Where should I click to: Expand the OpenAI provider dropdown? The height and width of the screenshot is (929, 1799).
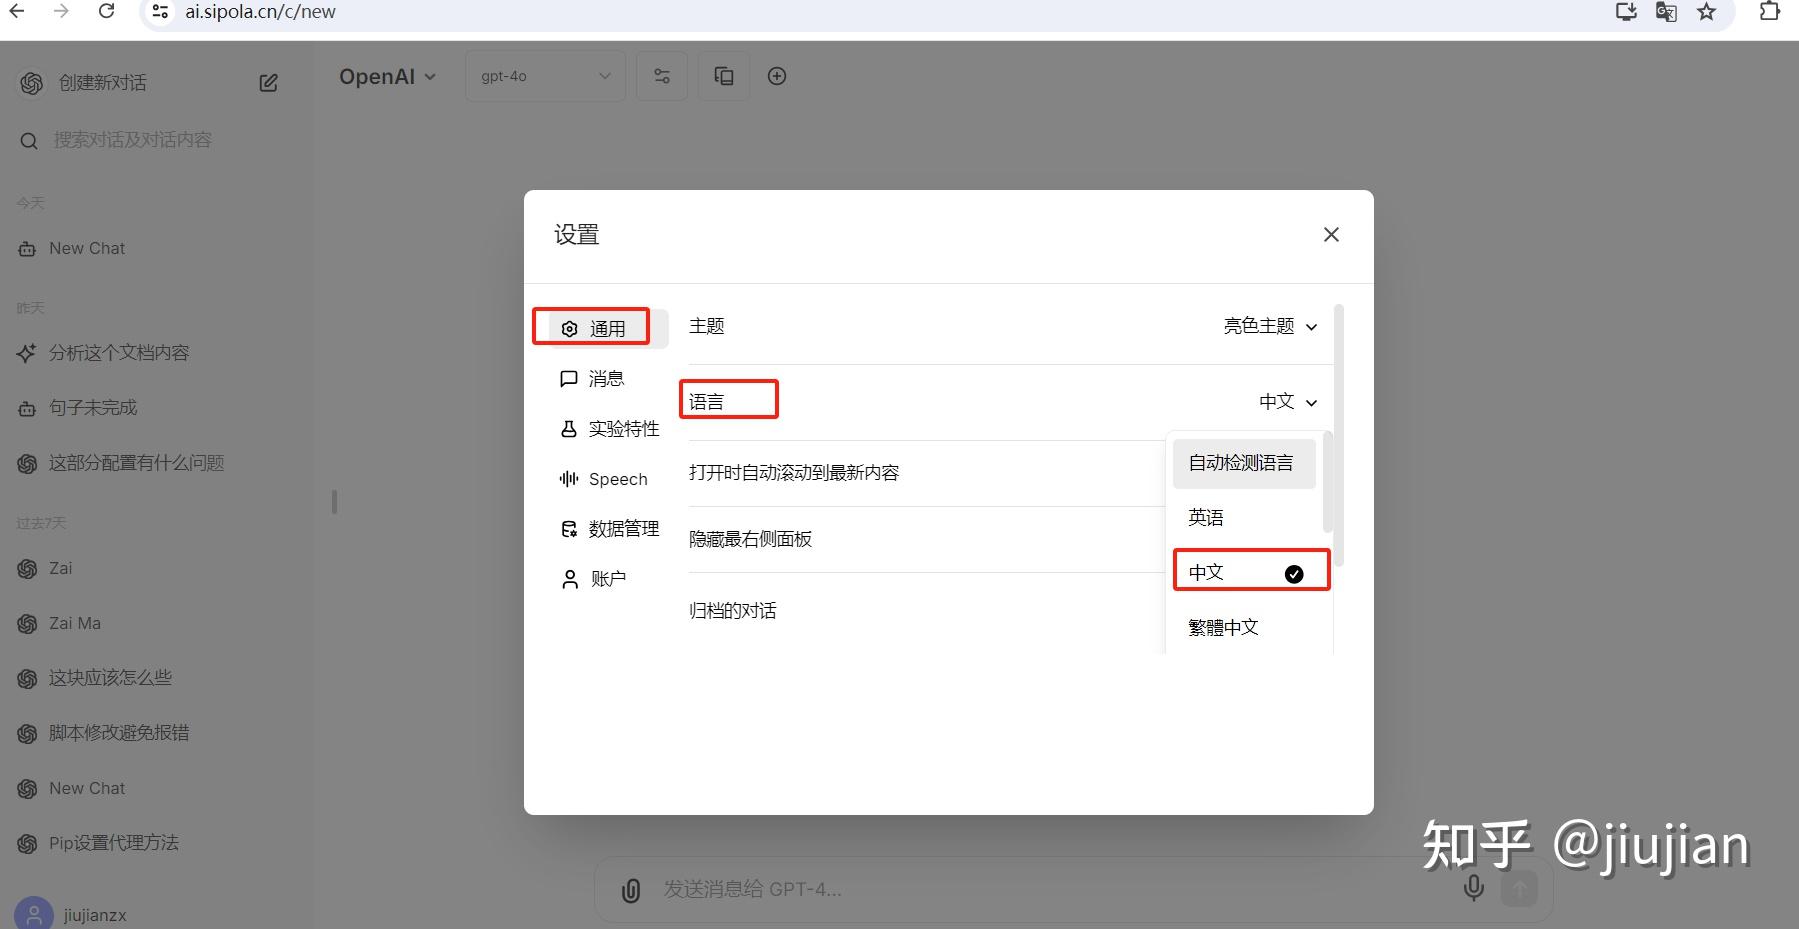click(x=388, y=75)
